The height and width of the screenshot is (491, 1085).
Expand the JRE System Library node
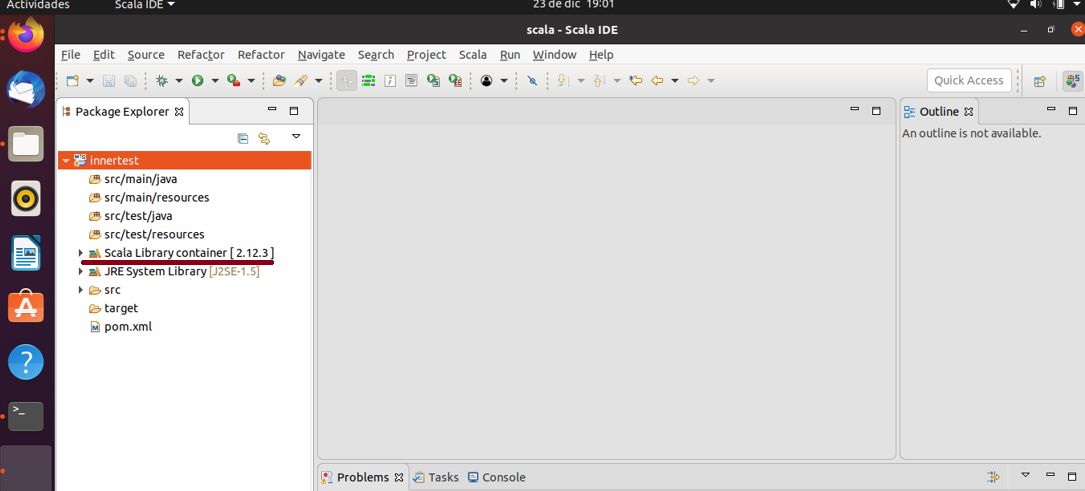coord(80,272)
